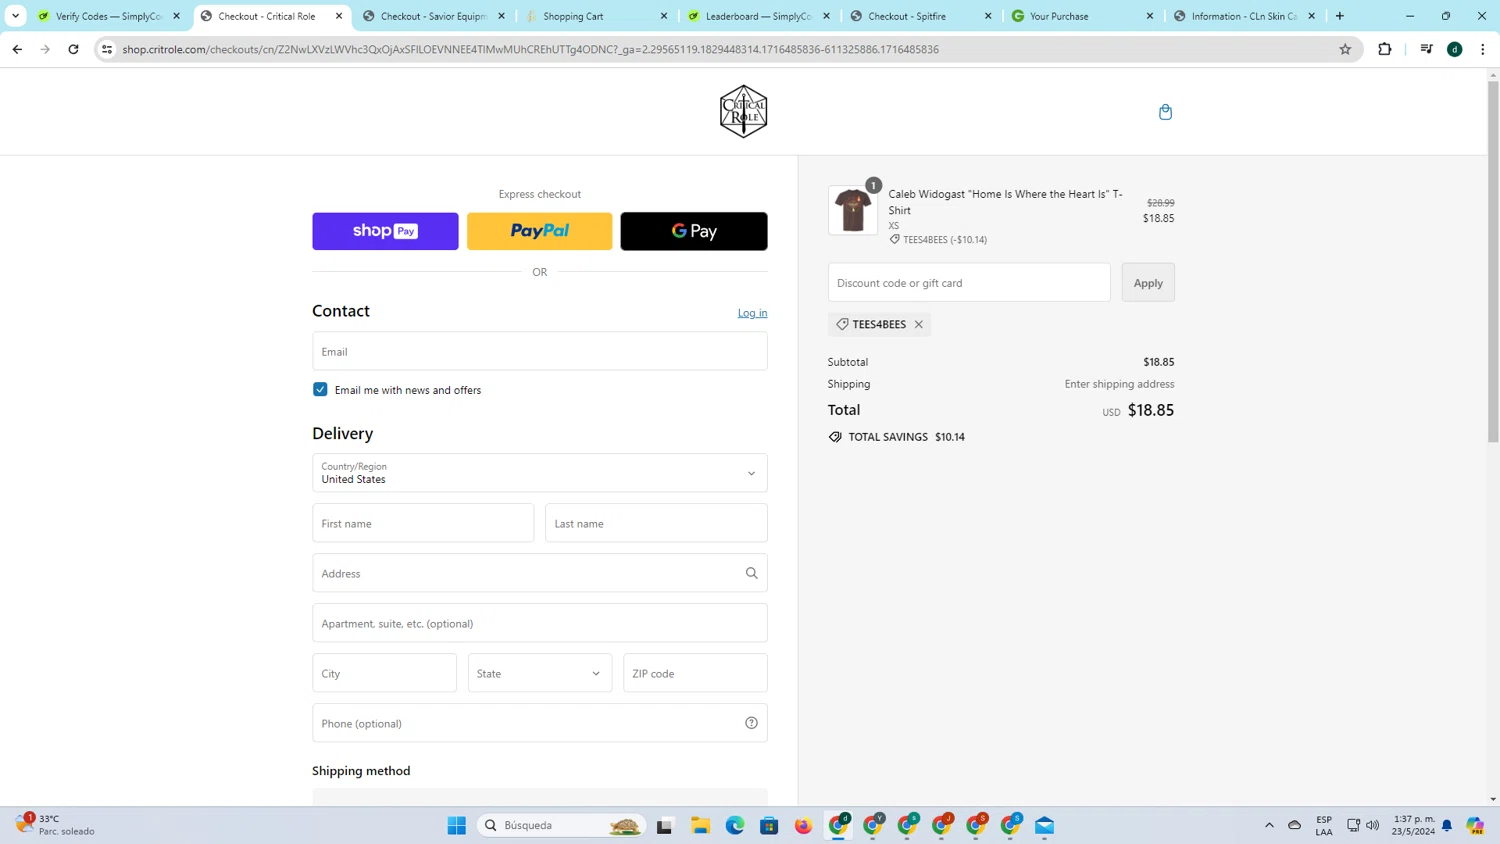1500x844 pixels.
Task: Click the Caleb Widogast T-shirt thumbnail
Action: click(853, 210)
